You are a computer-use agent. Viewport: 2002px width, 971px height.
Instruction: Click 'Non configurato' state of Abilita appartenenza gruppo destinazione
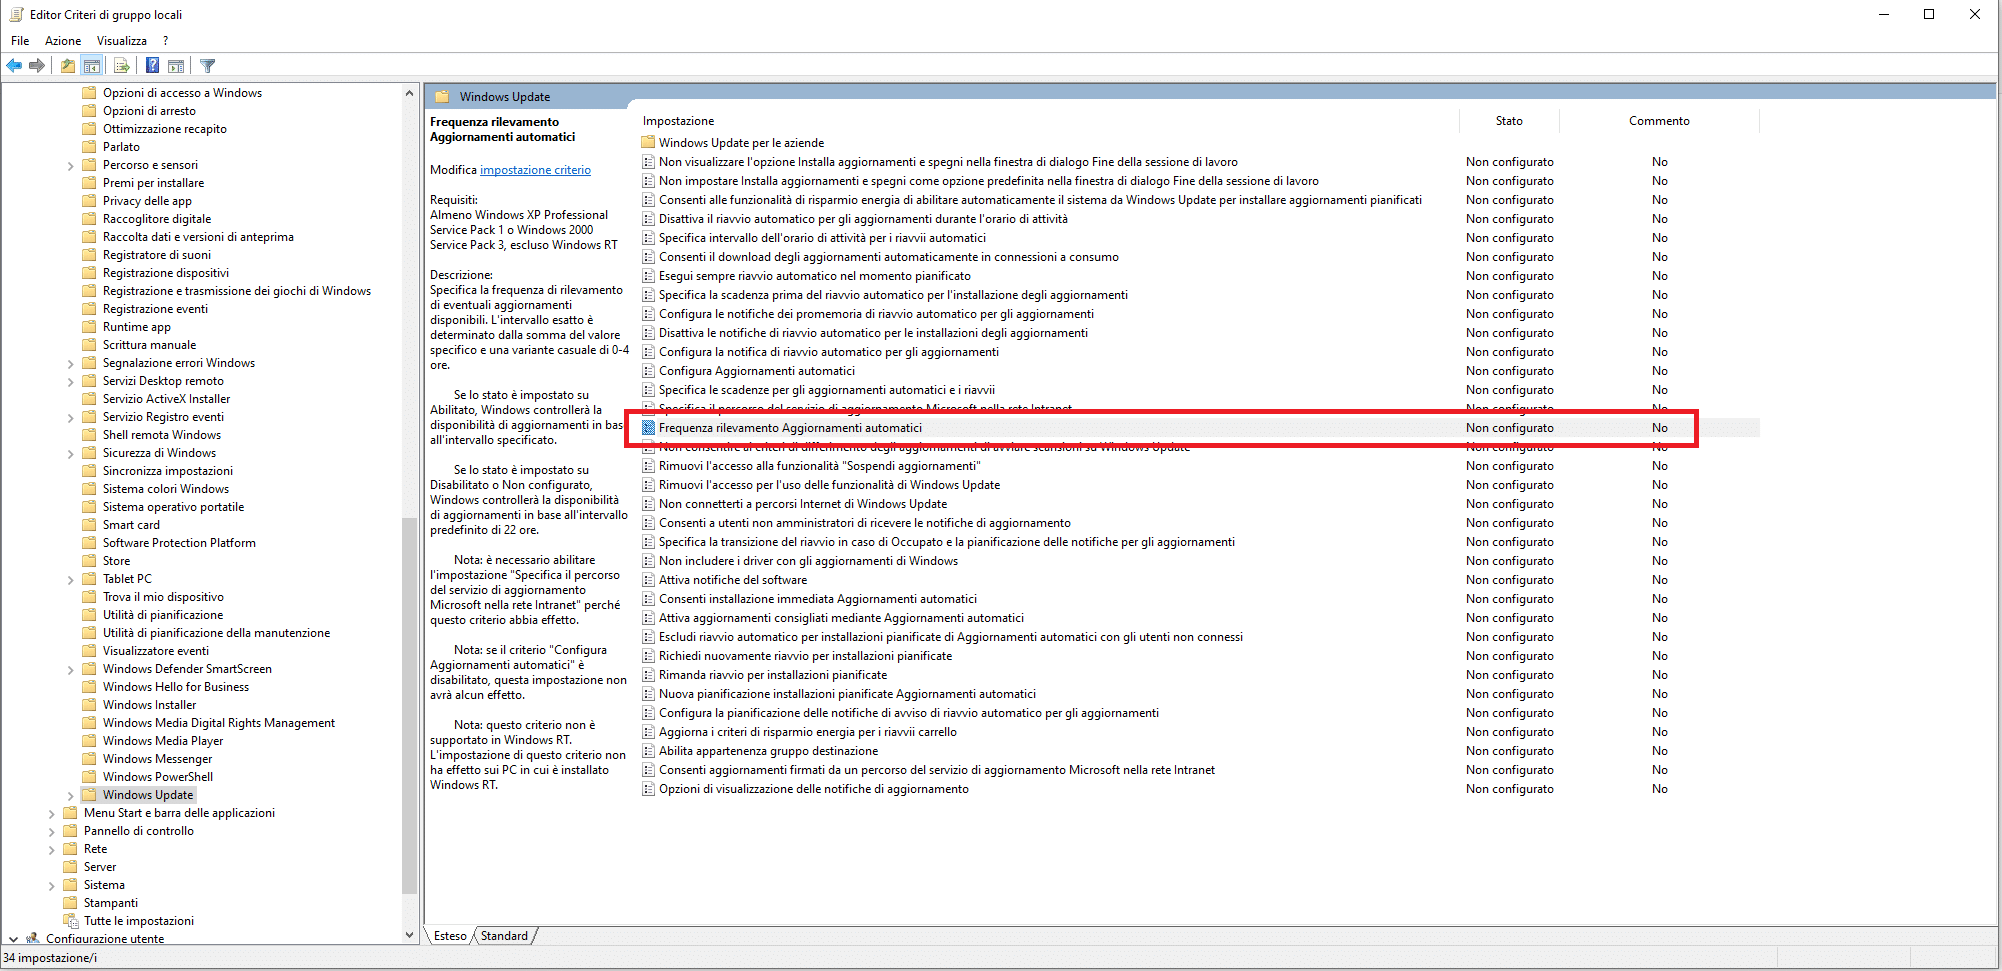coord(1510,751)
